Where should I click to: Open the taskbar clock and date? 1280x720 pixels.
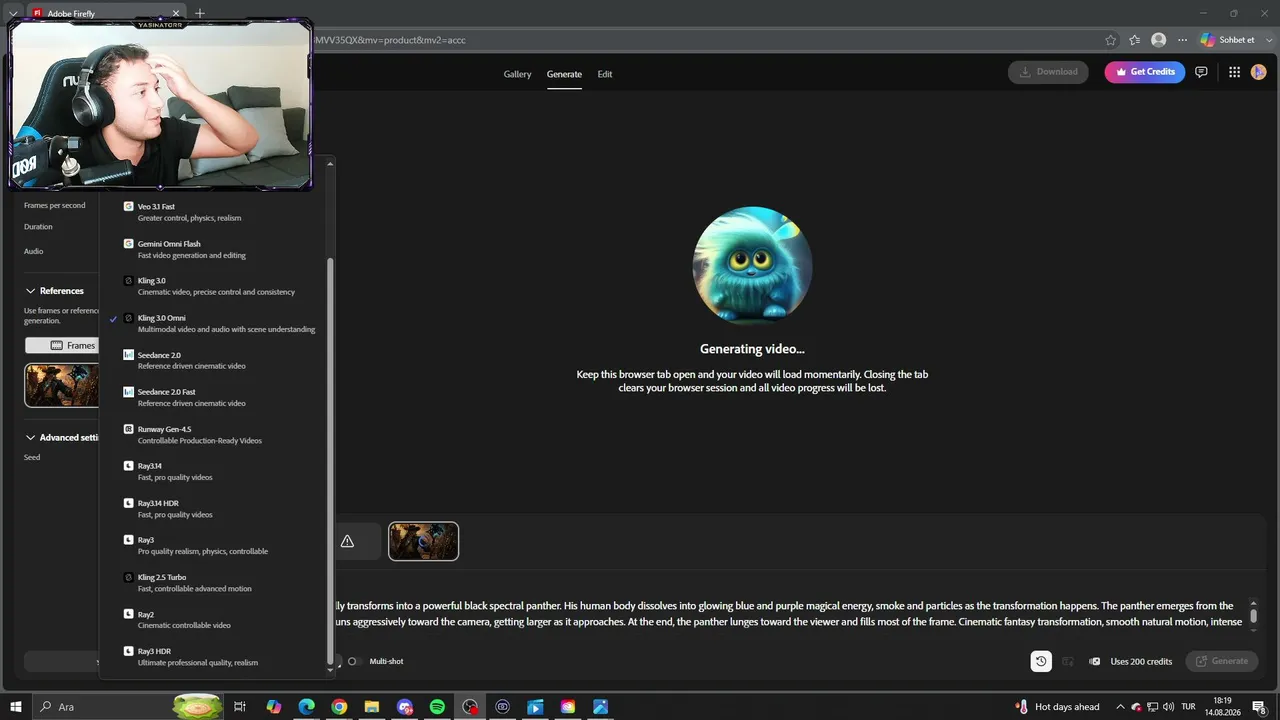tap(1221, 707)
